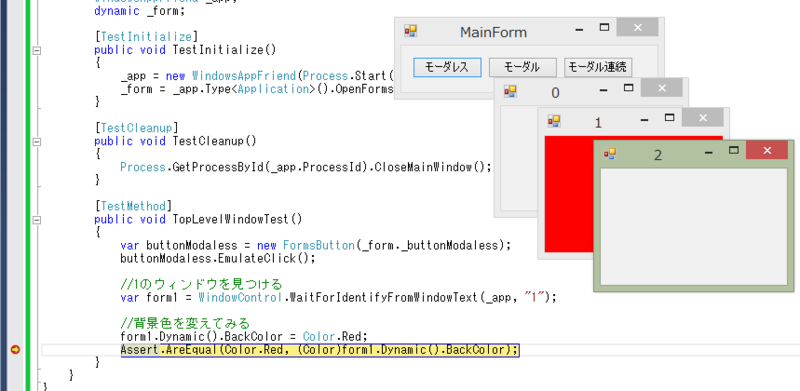Click the [TestInitialize] attribute text
800x391 pixels.
(146, 37)
